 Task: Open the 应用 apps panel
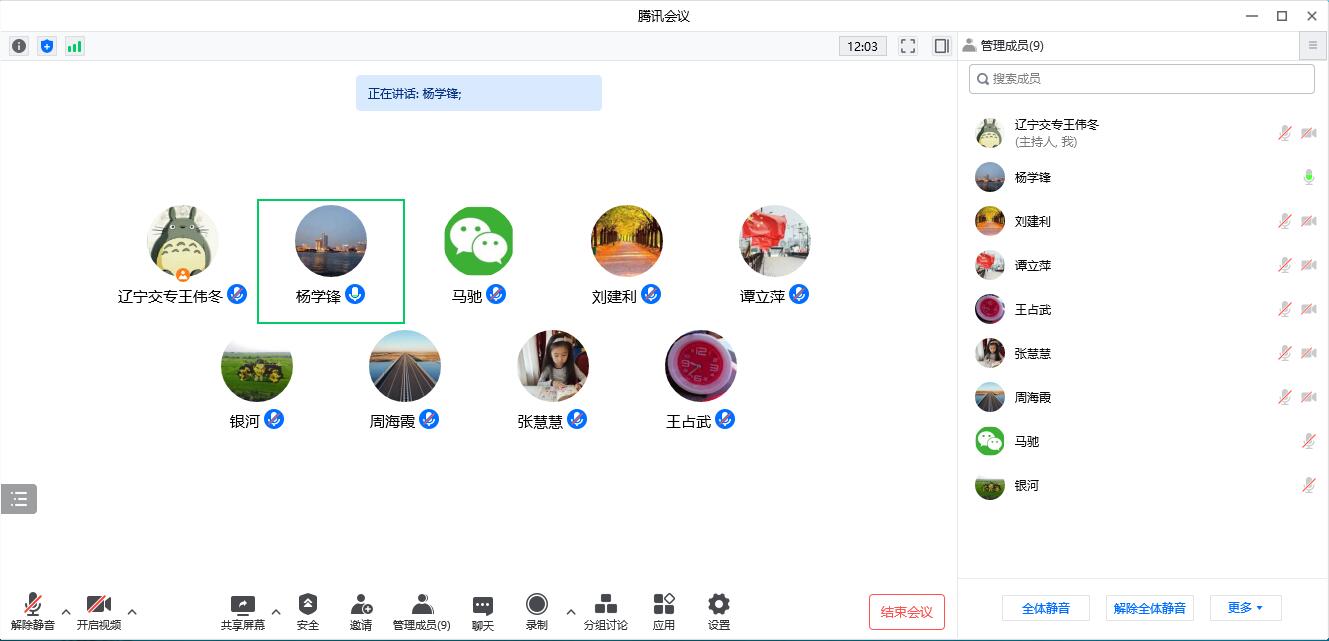(664, 612)
